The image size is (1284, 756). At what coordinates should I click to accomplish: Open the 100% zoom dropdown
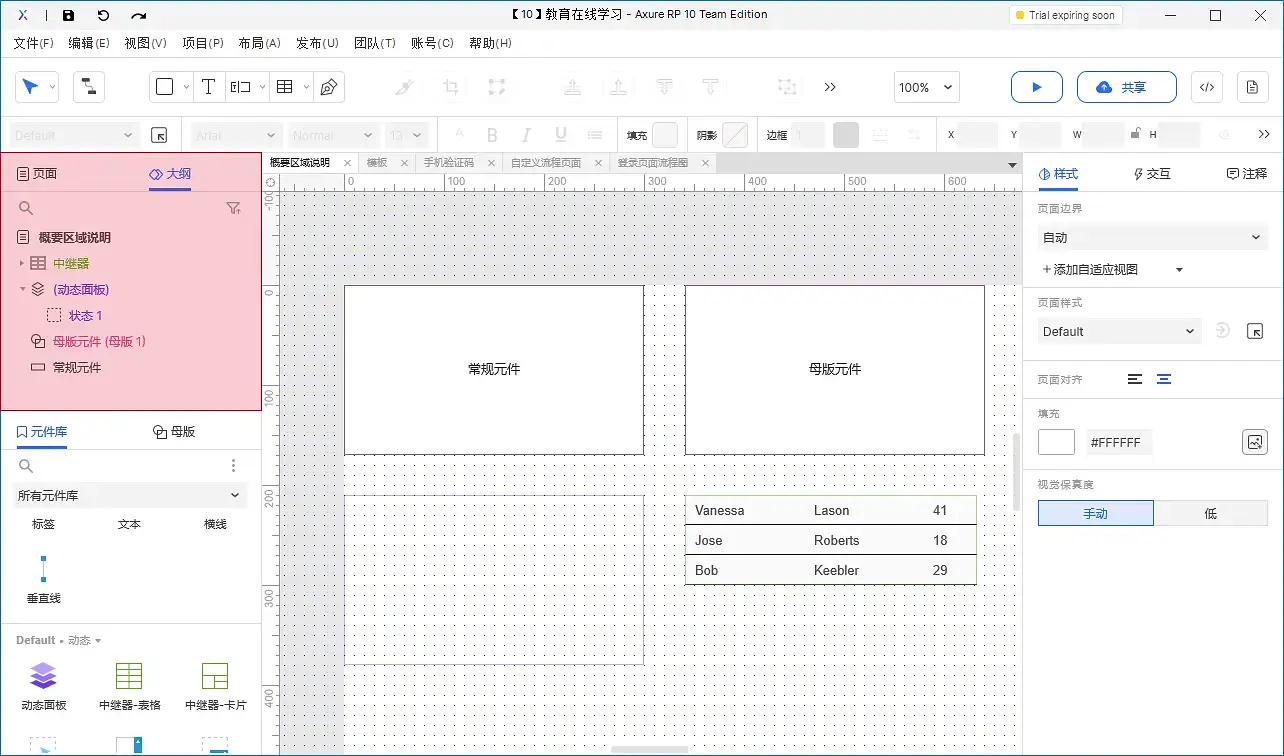coord(926,87)
